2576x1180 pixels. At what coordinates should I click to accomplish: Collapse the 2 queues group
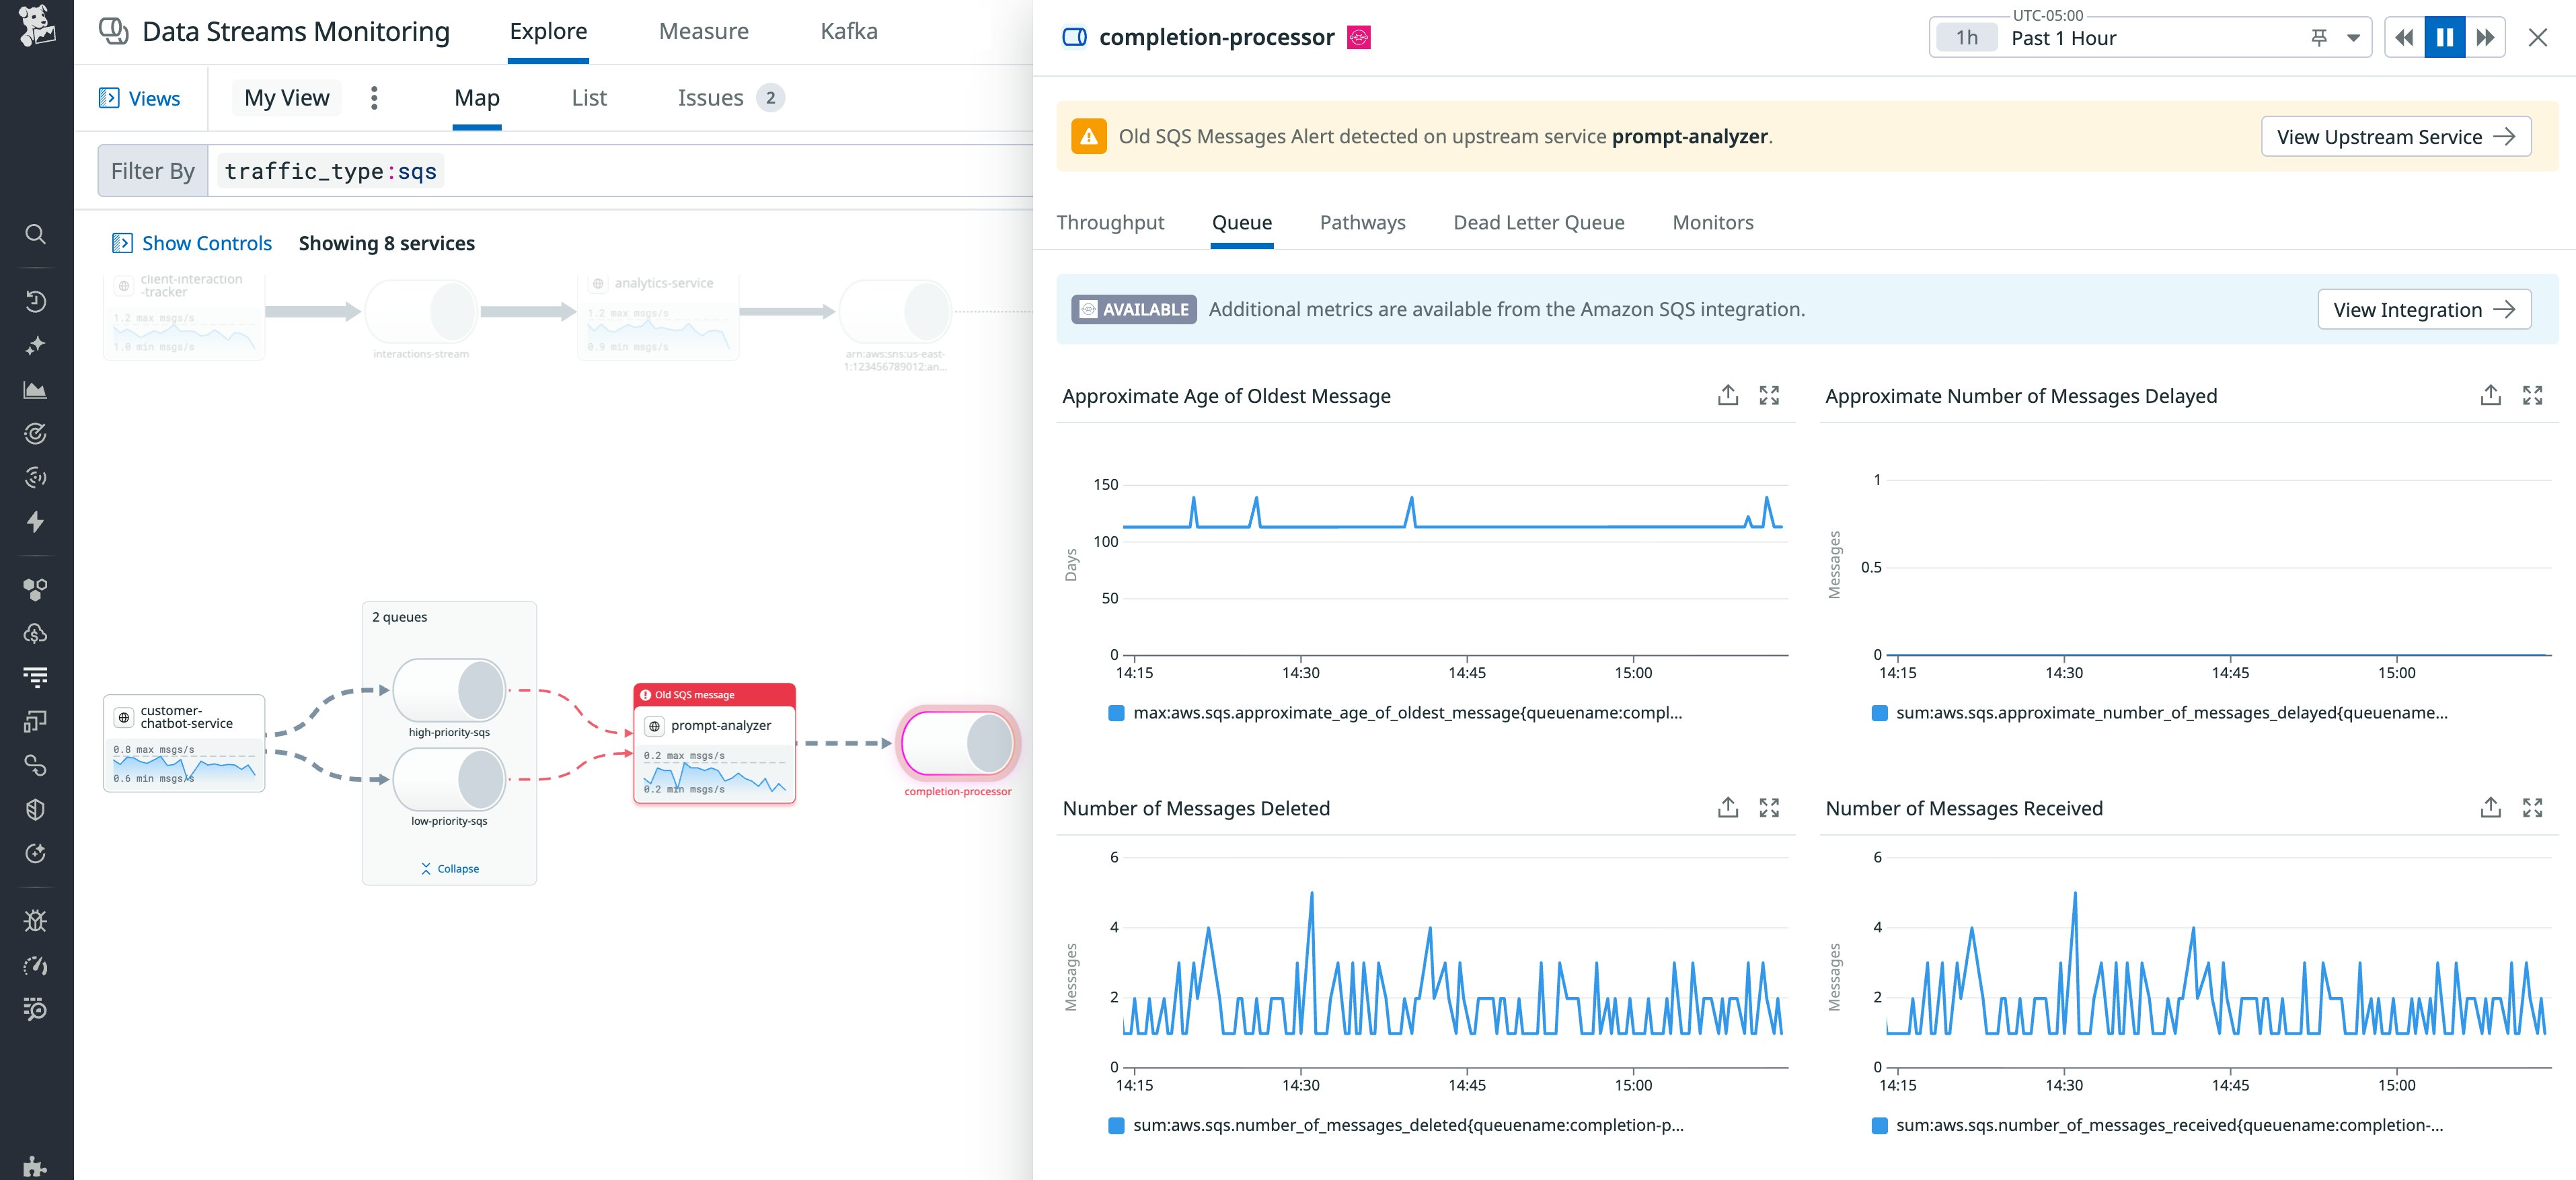coord(450,868)
